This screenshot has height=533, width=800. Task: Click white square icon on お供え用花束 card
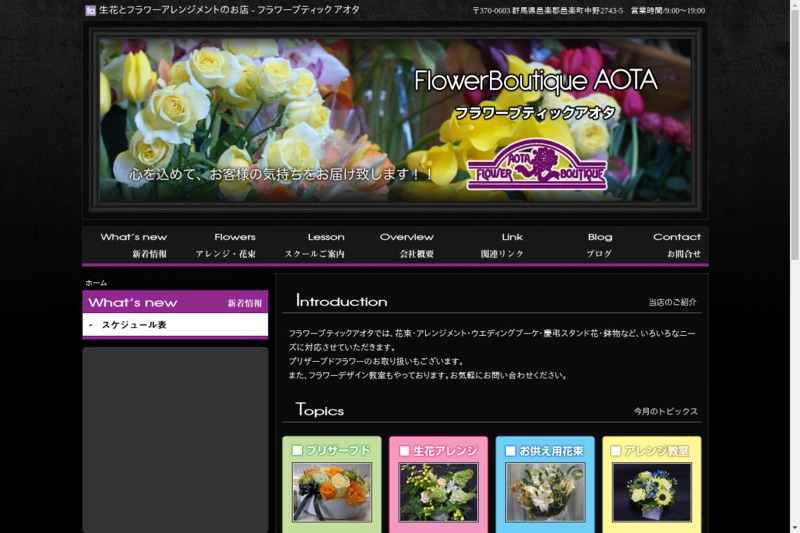tap(510, 451)
